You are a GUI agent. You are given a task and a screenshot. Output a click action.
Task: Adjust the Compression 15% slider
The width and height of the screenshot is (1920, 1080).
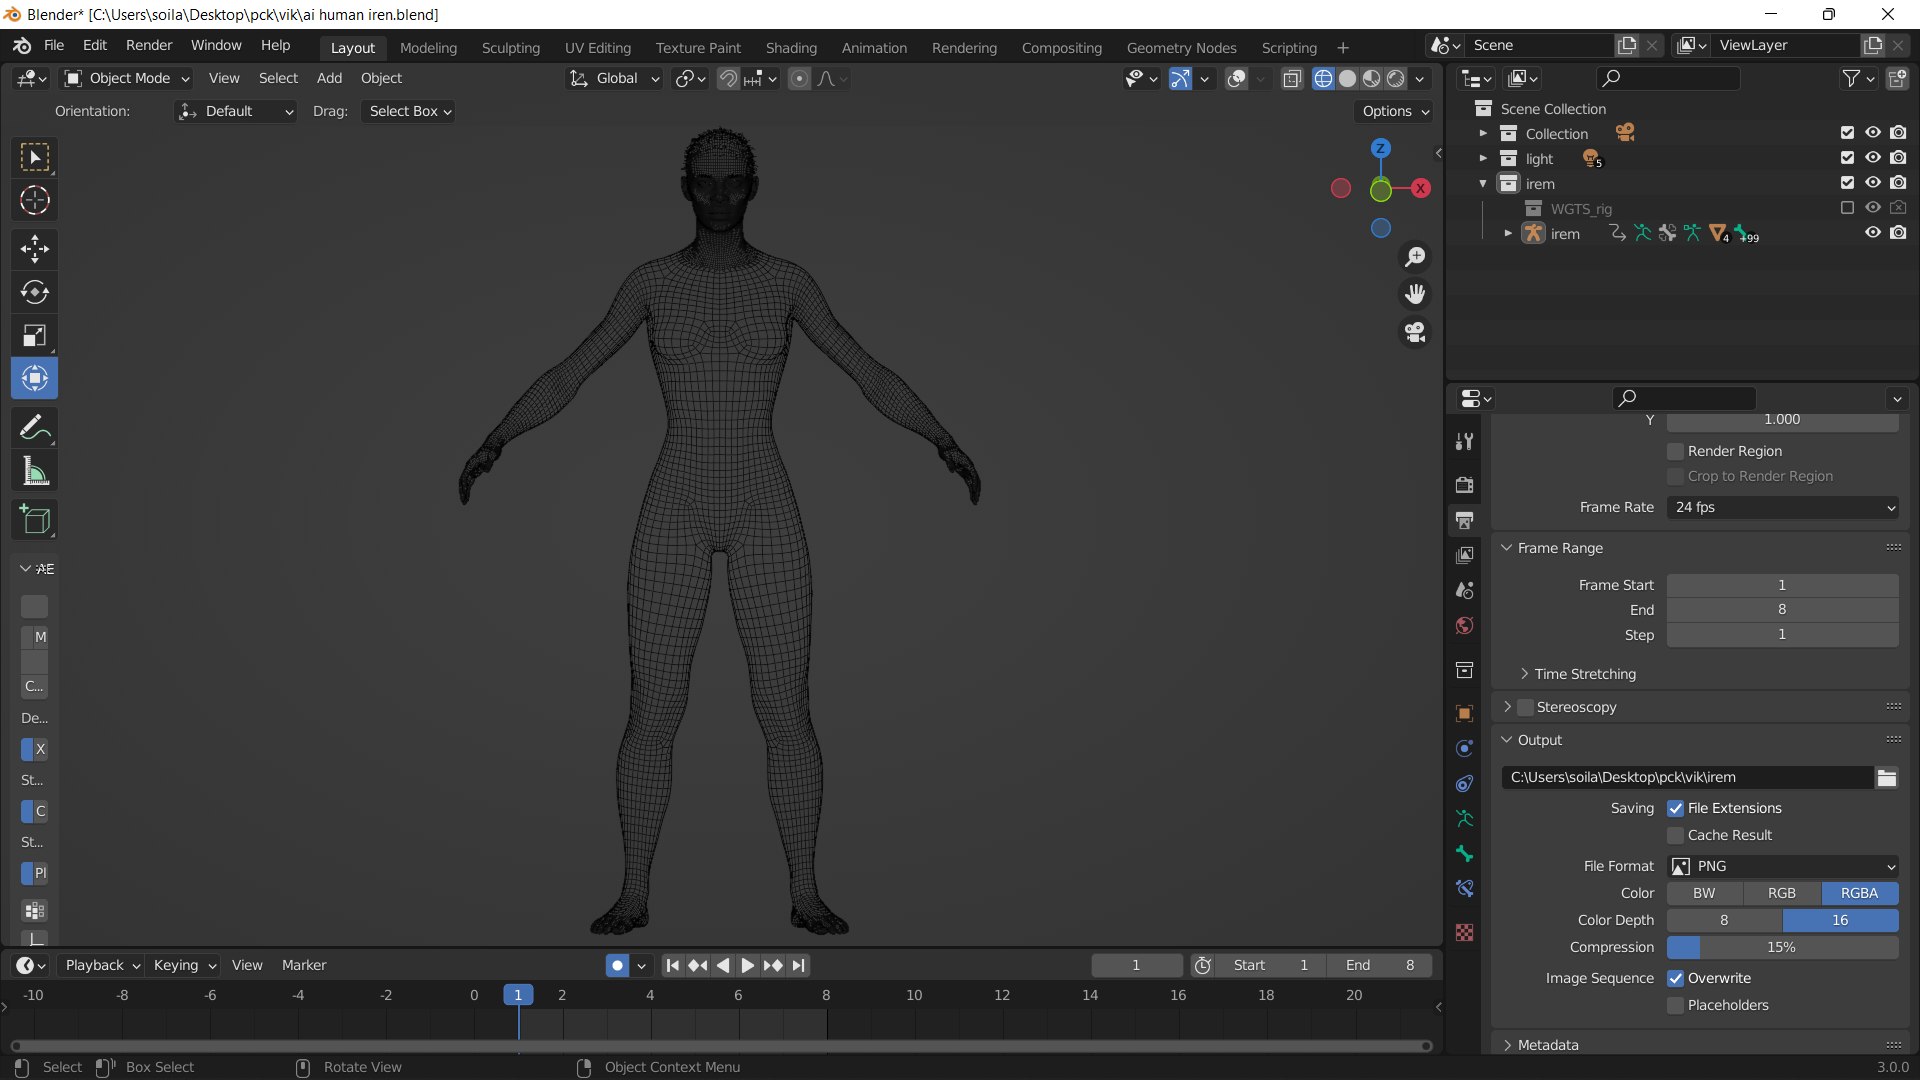pyautogui.click(x=1783, y=947)
